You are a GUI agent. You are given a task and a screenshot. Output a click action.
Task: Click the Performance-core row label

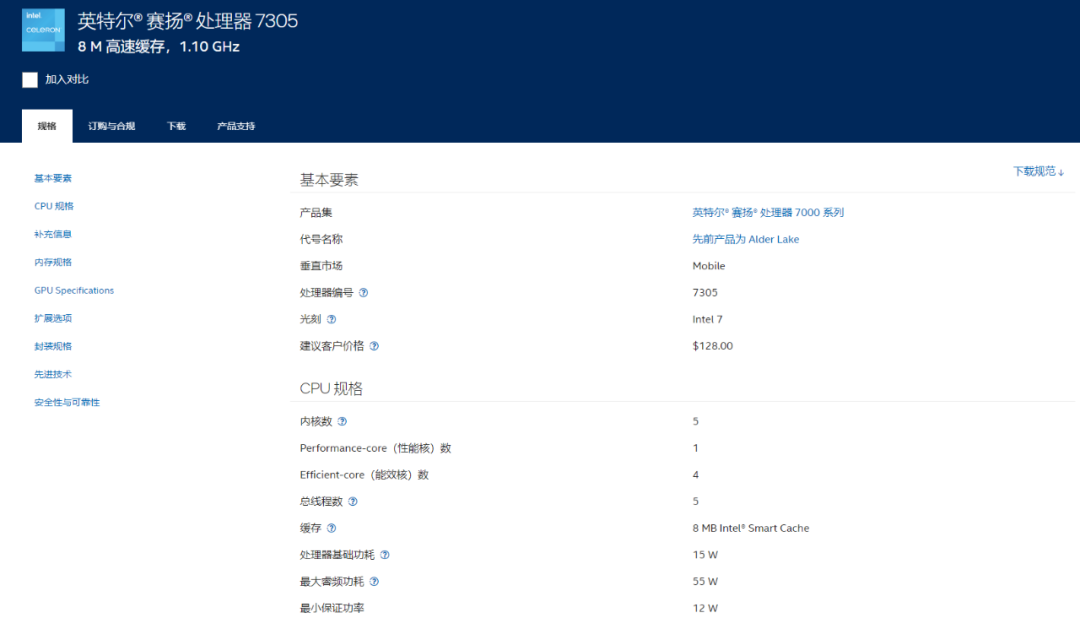(375, 448)
